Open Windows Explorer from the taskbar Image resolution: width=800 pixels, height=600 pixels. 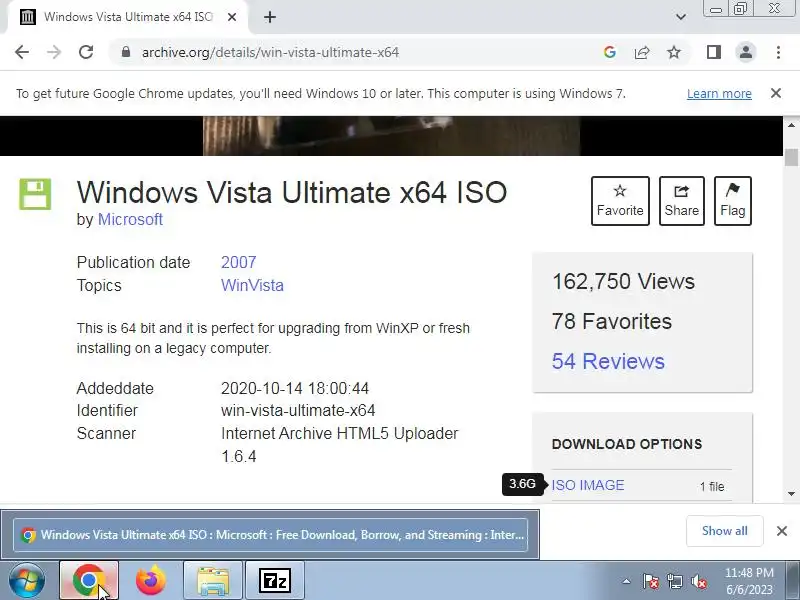pos(213,581)
